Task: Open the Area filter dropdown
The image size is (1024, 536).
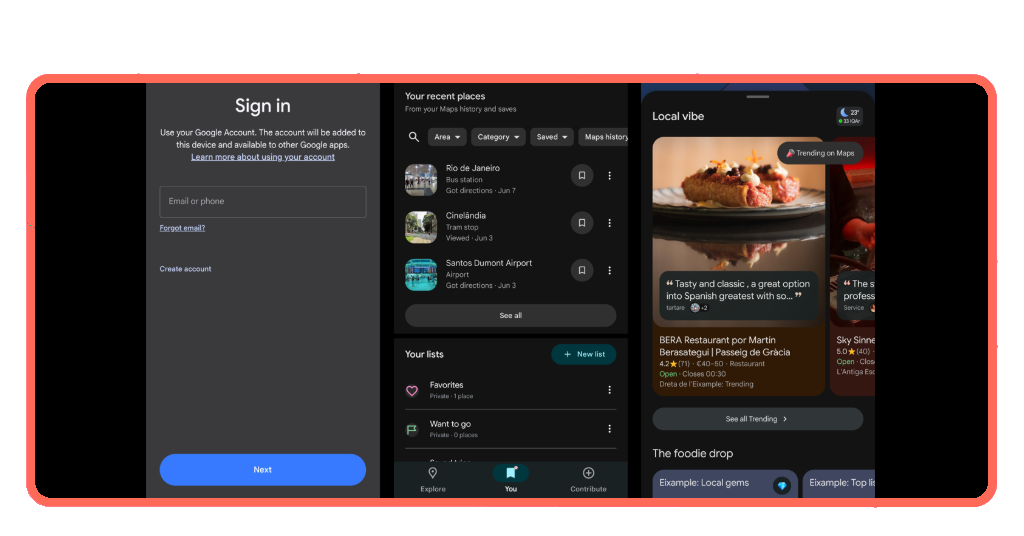Action: 447,137
